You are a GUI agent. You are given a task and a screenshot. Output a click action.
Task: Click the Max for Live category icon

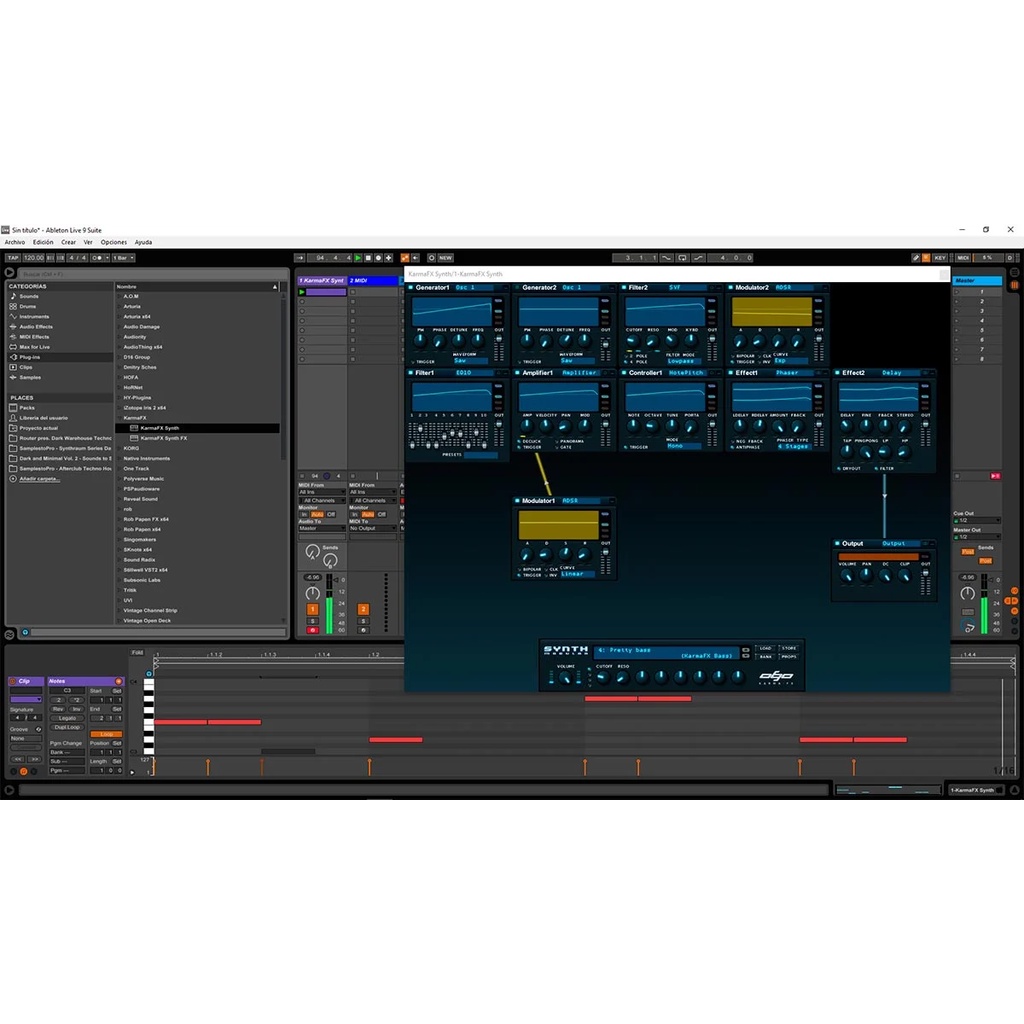(13, 347)
